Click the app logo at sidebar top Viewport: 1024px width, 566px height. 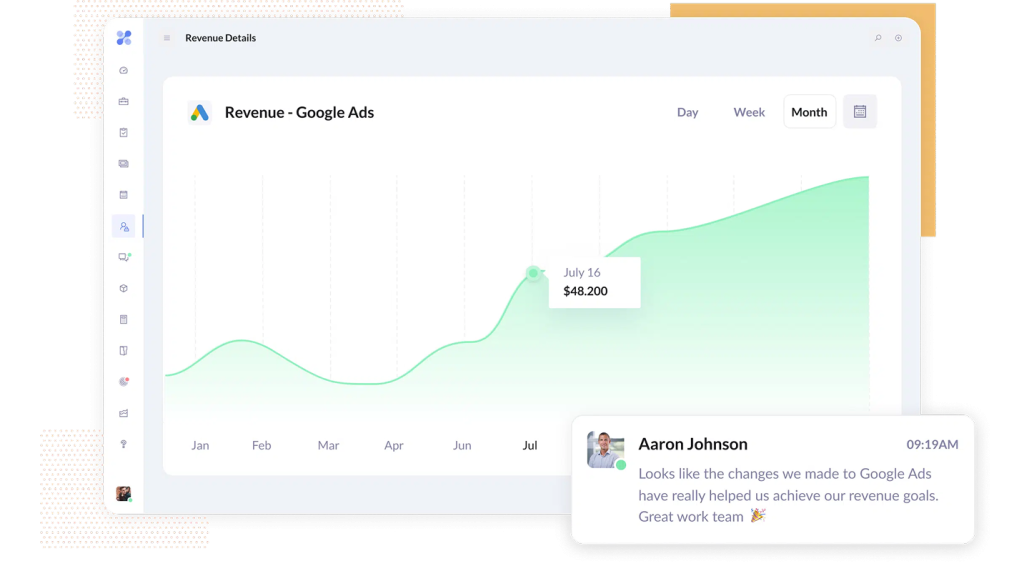[124, 38]
